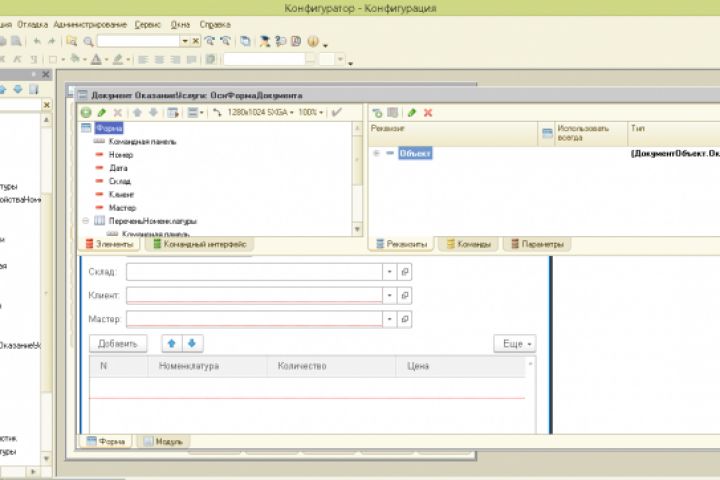This screenshot has width=720, height=480.
Task: Click the background color fill icon
Action: tap(74, 59)
